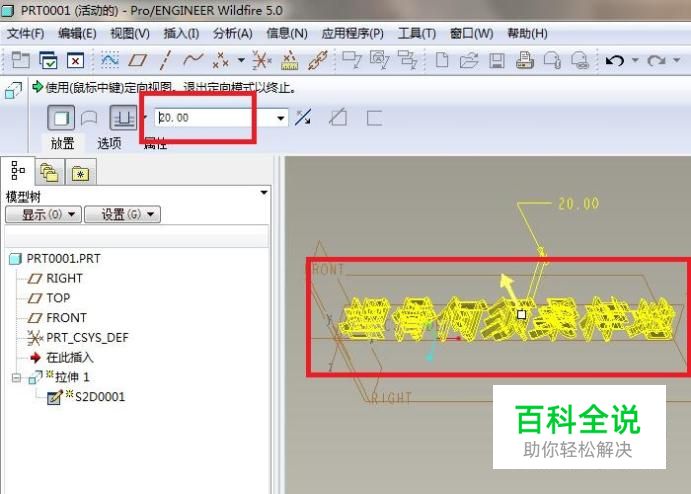Click the send with link icon
This screenshot has height=494, width=691.
[580, 60]
